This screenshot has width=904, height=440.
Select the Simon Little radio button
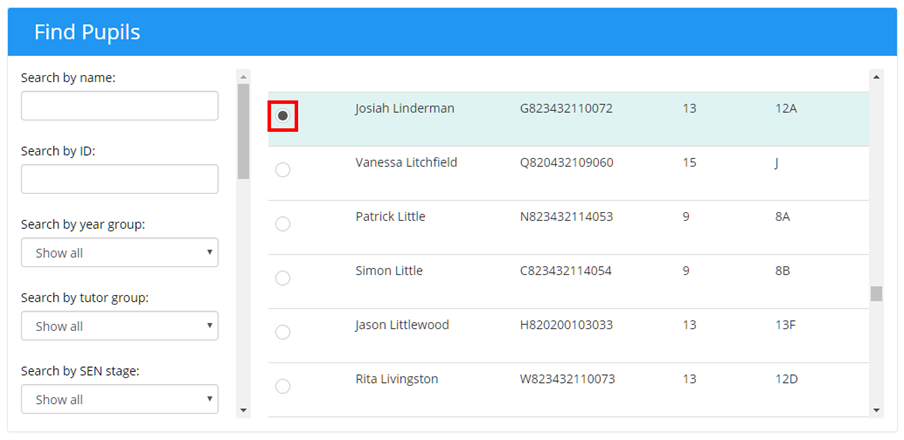click(x=283, y=278)
